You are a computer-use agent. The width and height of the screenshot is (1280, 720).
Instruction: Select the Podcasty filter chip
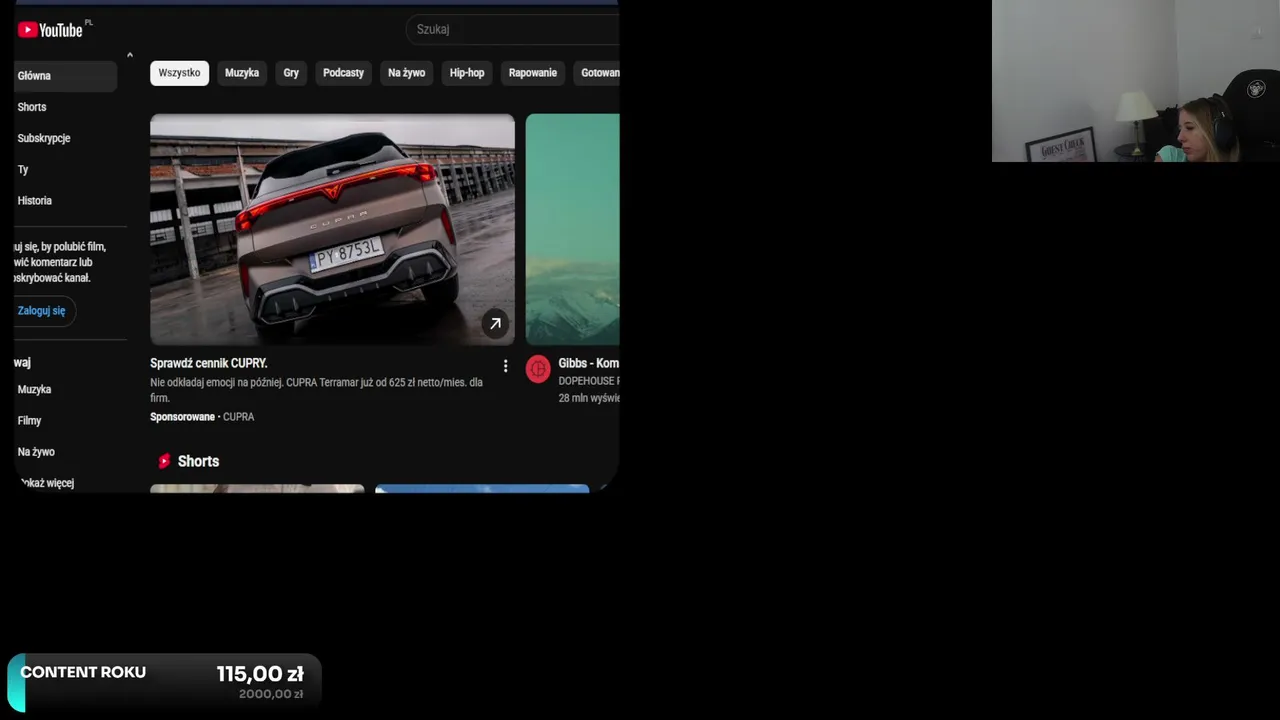click(x=343, y=73)
